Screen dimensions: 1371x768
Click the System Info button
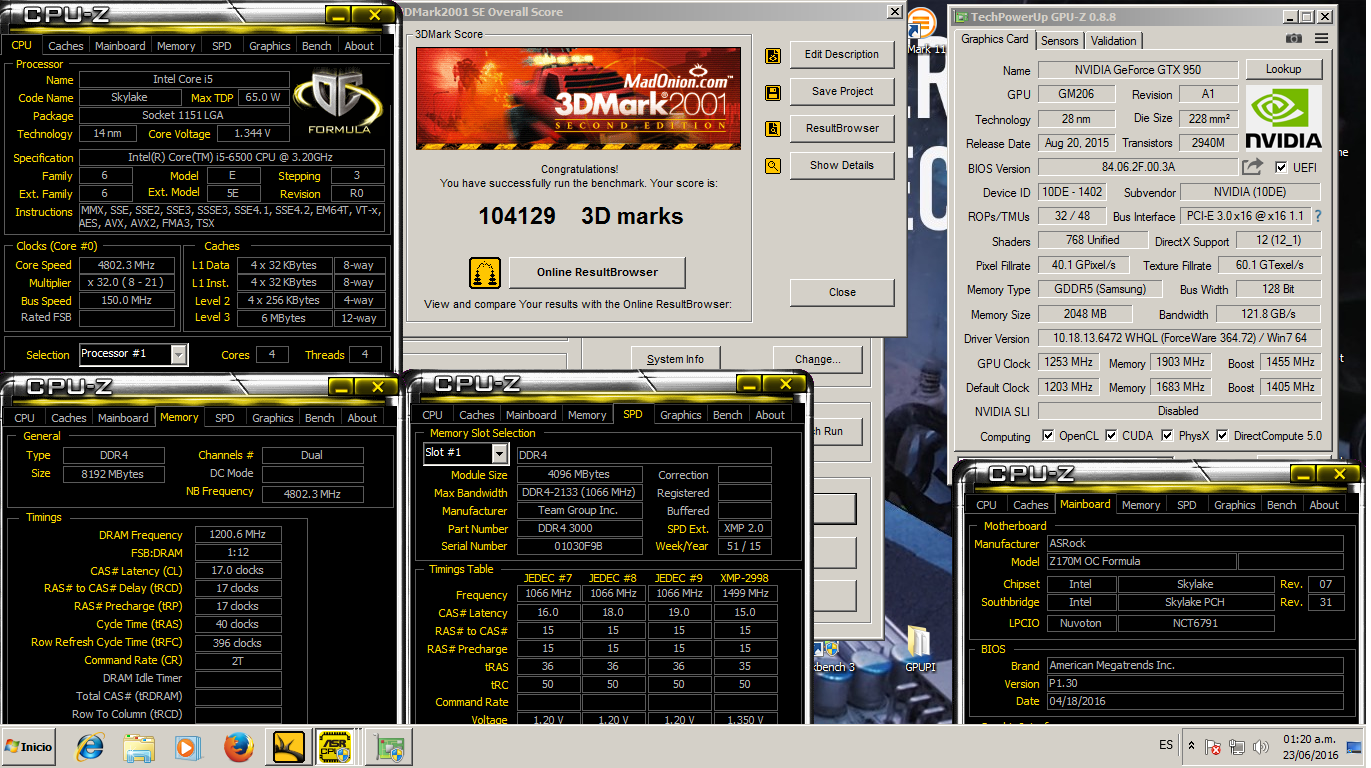[x=675, y=359]
